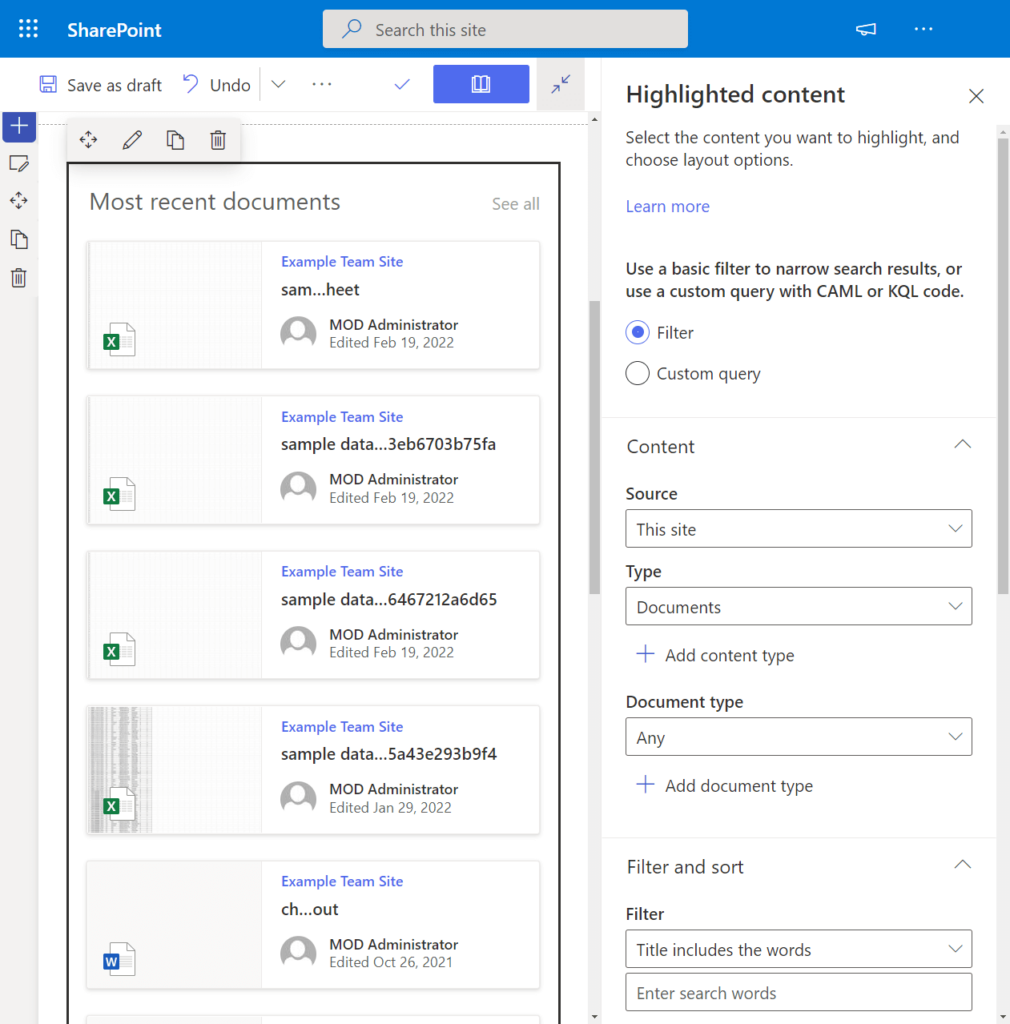This screenshot has width=1010, height=1024.
Task: Open the SharePoint app launcher grid
Action: pos(28,29)
